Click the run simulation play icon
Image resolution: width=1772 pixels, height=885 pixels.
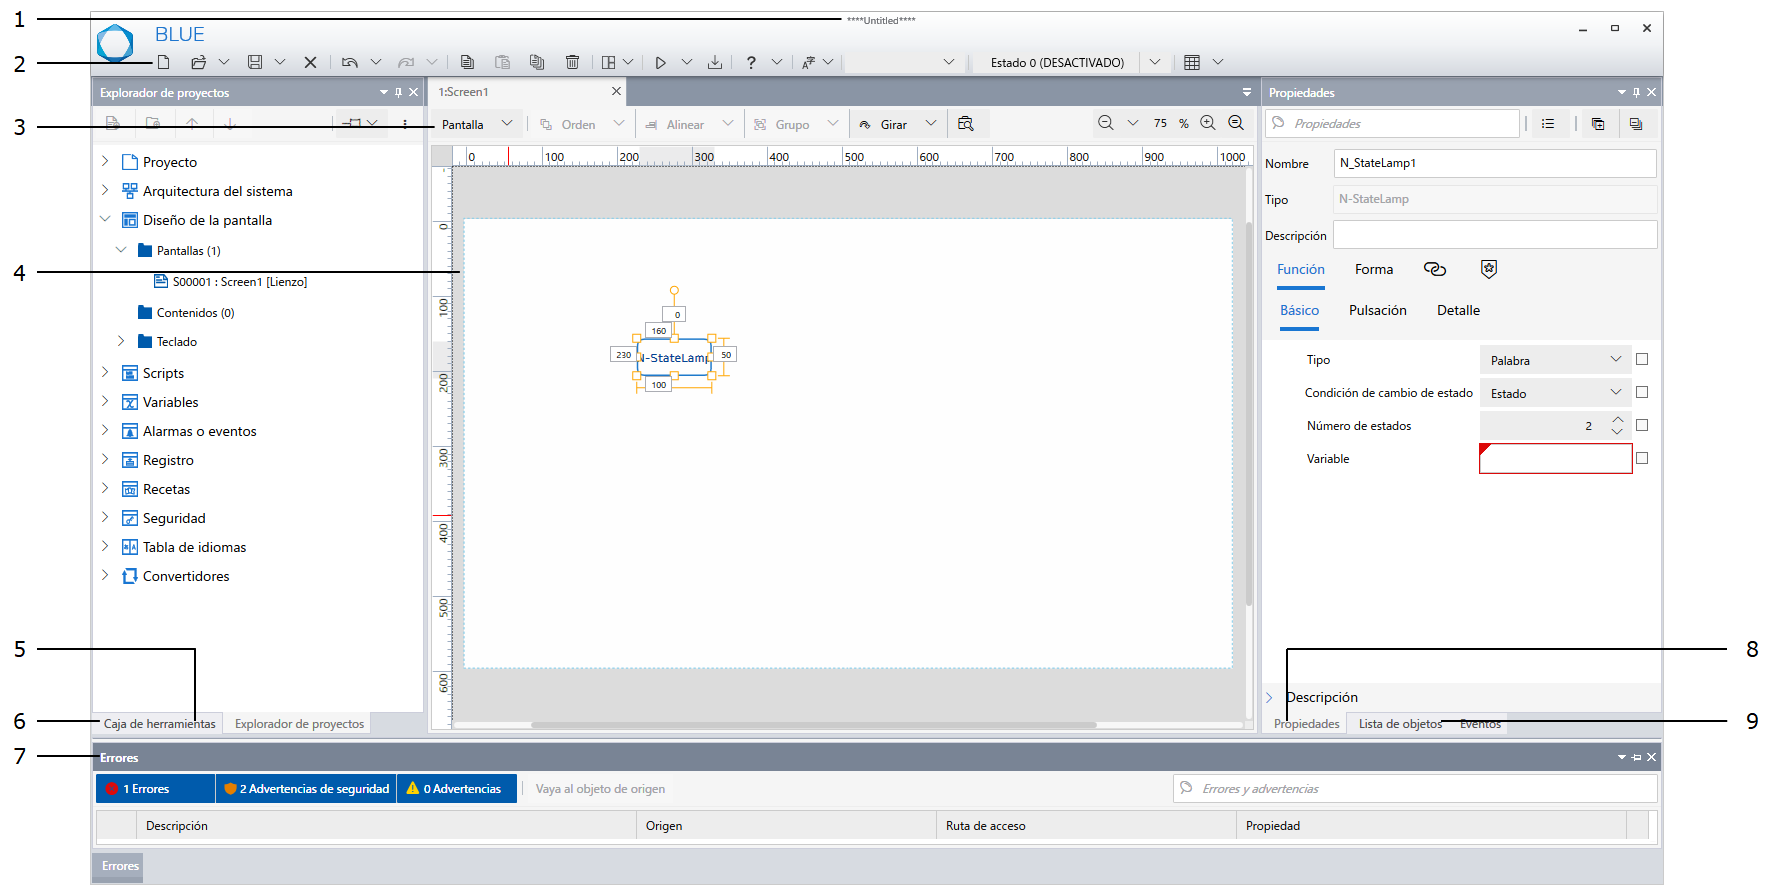click(x=660, y=62)
